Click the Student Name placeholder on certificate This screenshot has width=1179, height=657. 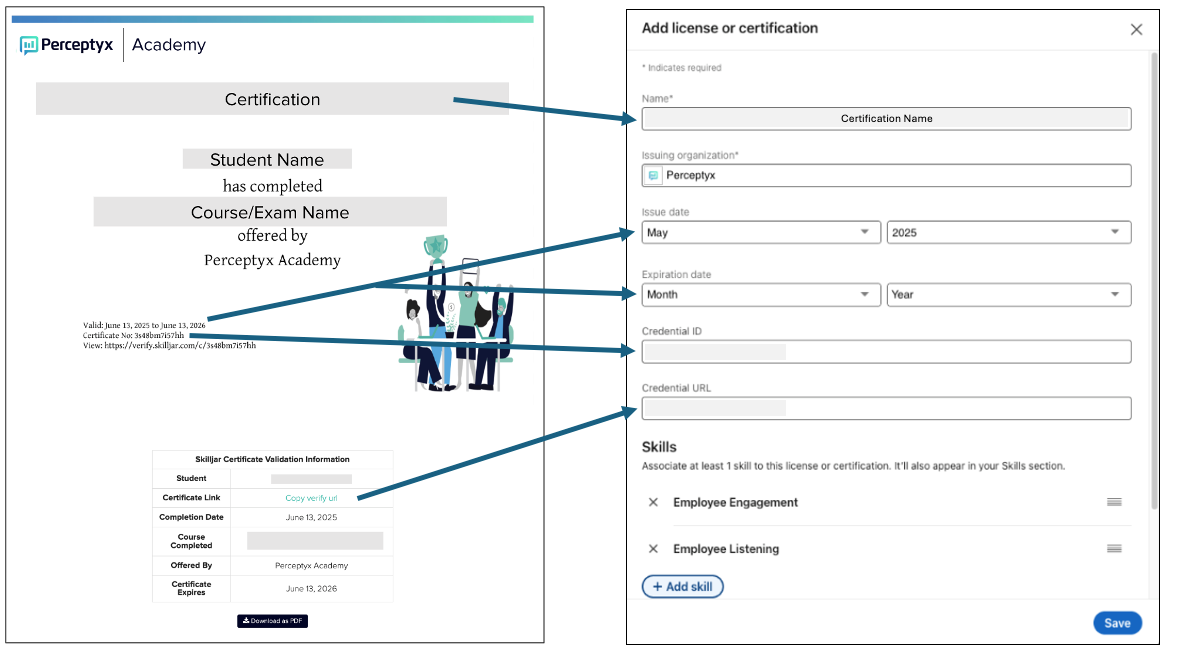(267, 159)
